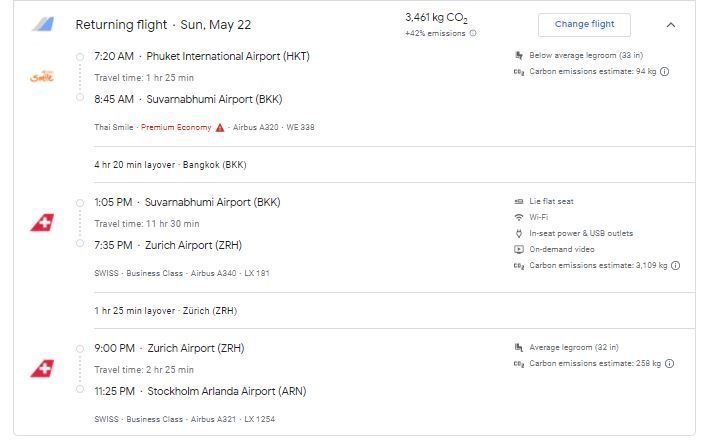This screenshot has height=441, width=704.
Task: Open the +42% emissions info icon
Action: pos(473,33)
